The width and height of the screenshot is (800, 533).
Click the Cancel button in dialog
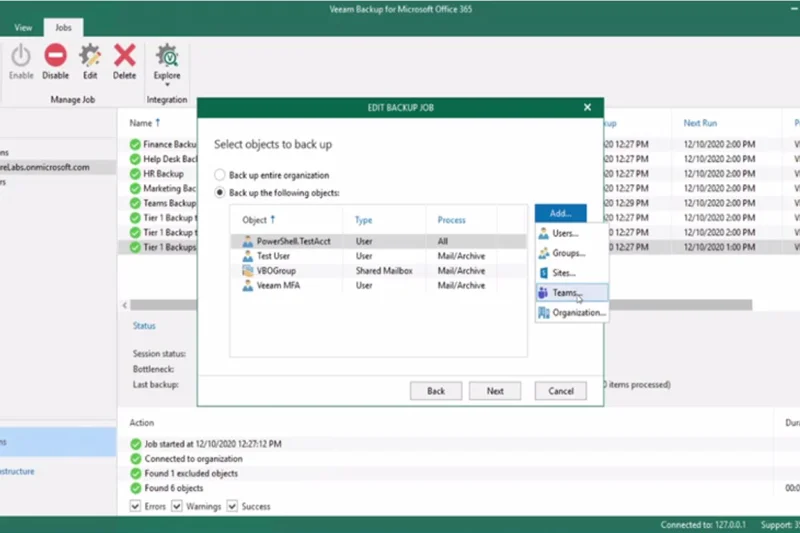(561, 391)
